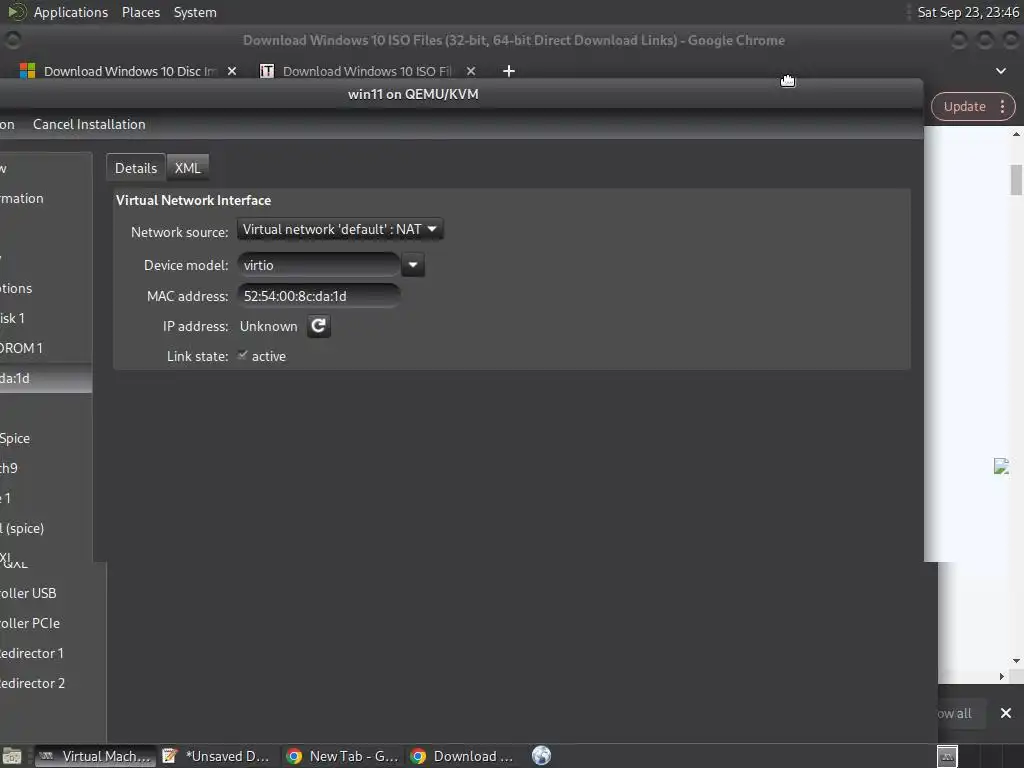Screen dimensions: 1024x768
Task: Click the broken image icon in Chrome page
Action: pyautogui.click(x=1001, y=466)
